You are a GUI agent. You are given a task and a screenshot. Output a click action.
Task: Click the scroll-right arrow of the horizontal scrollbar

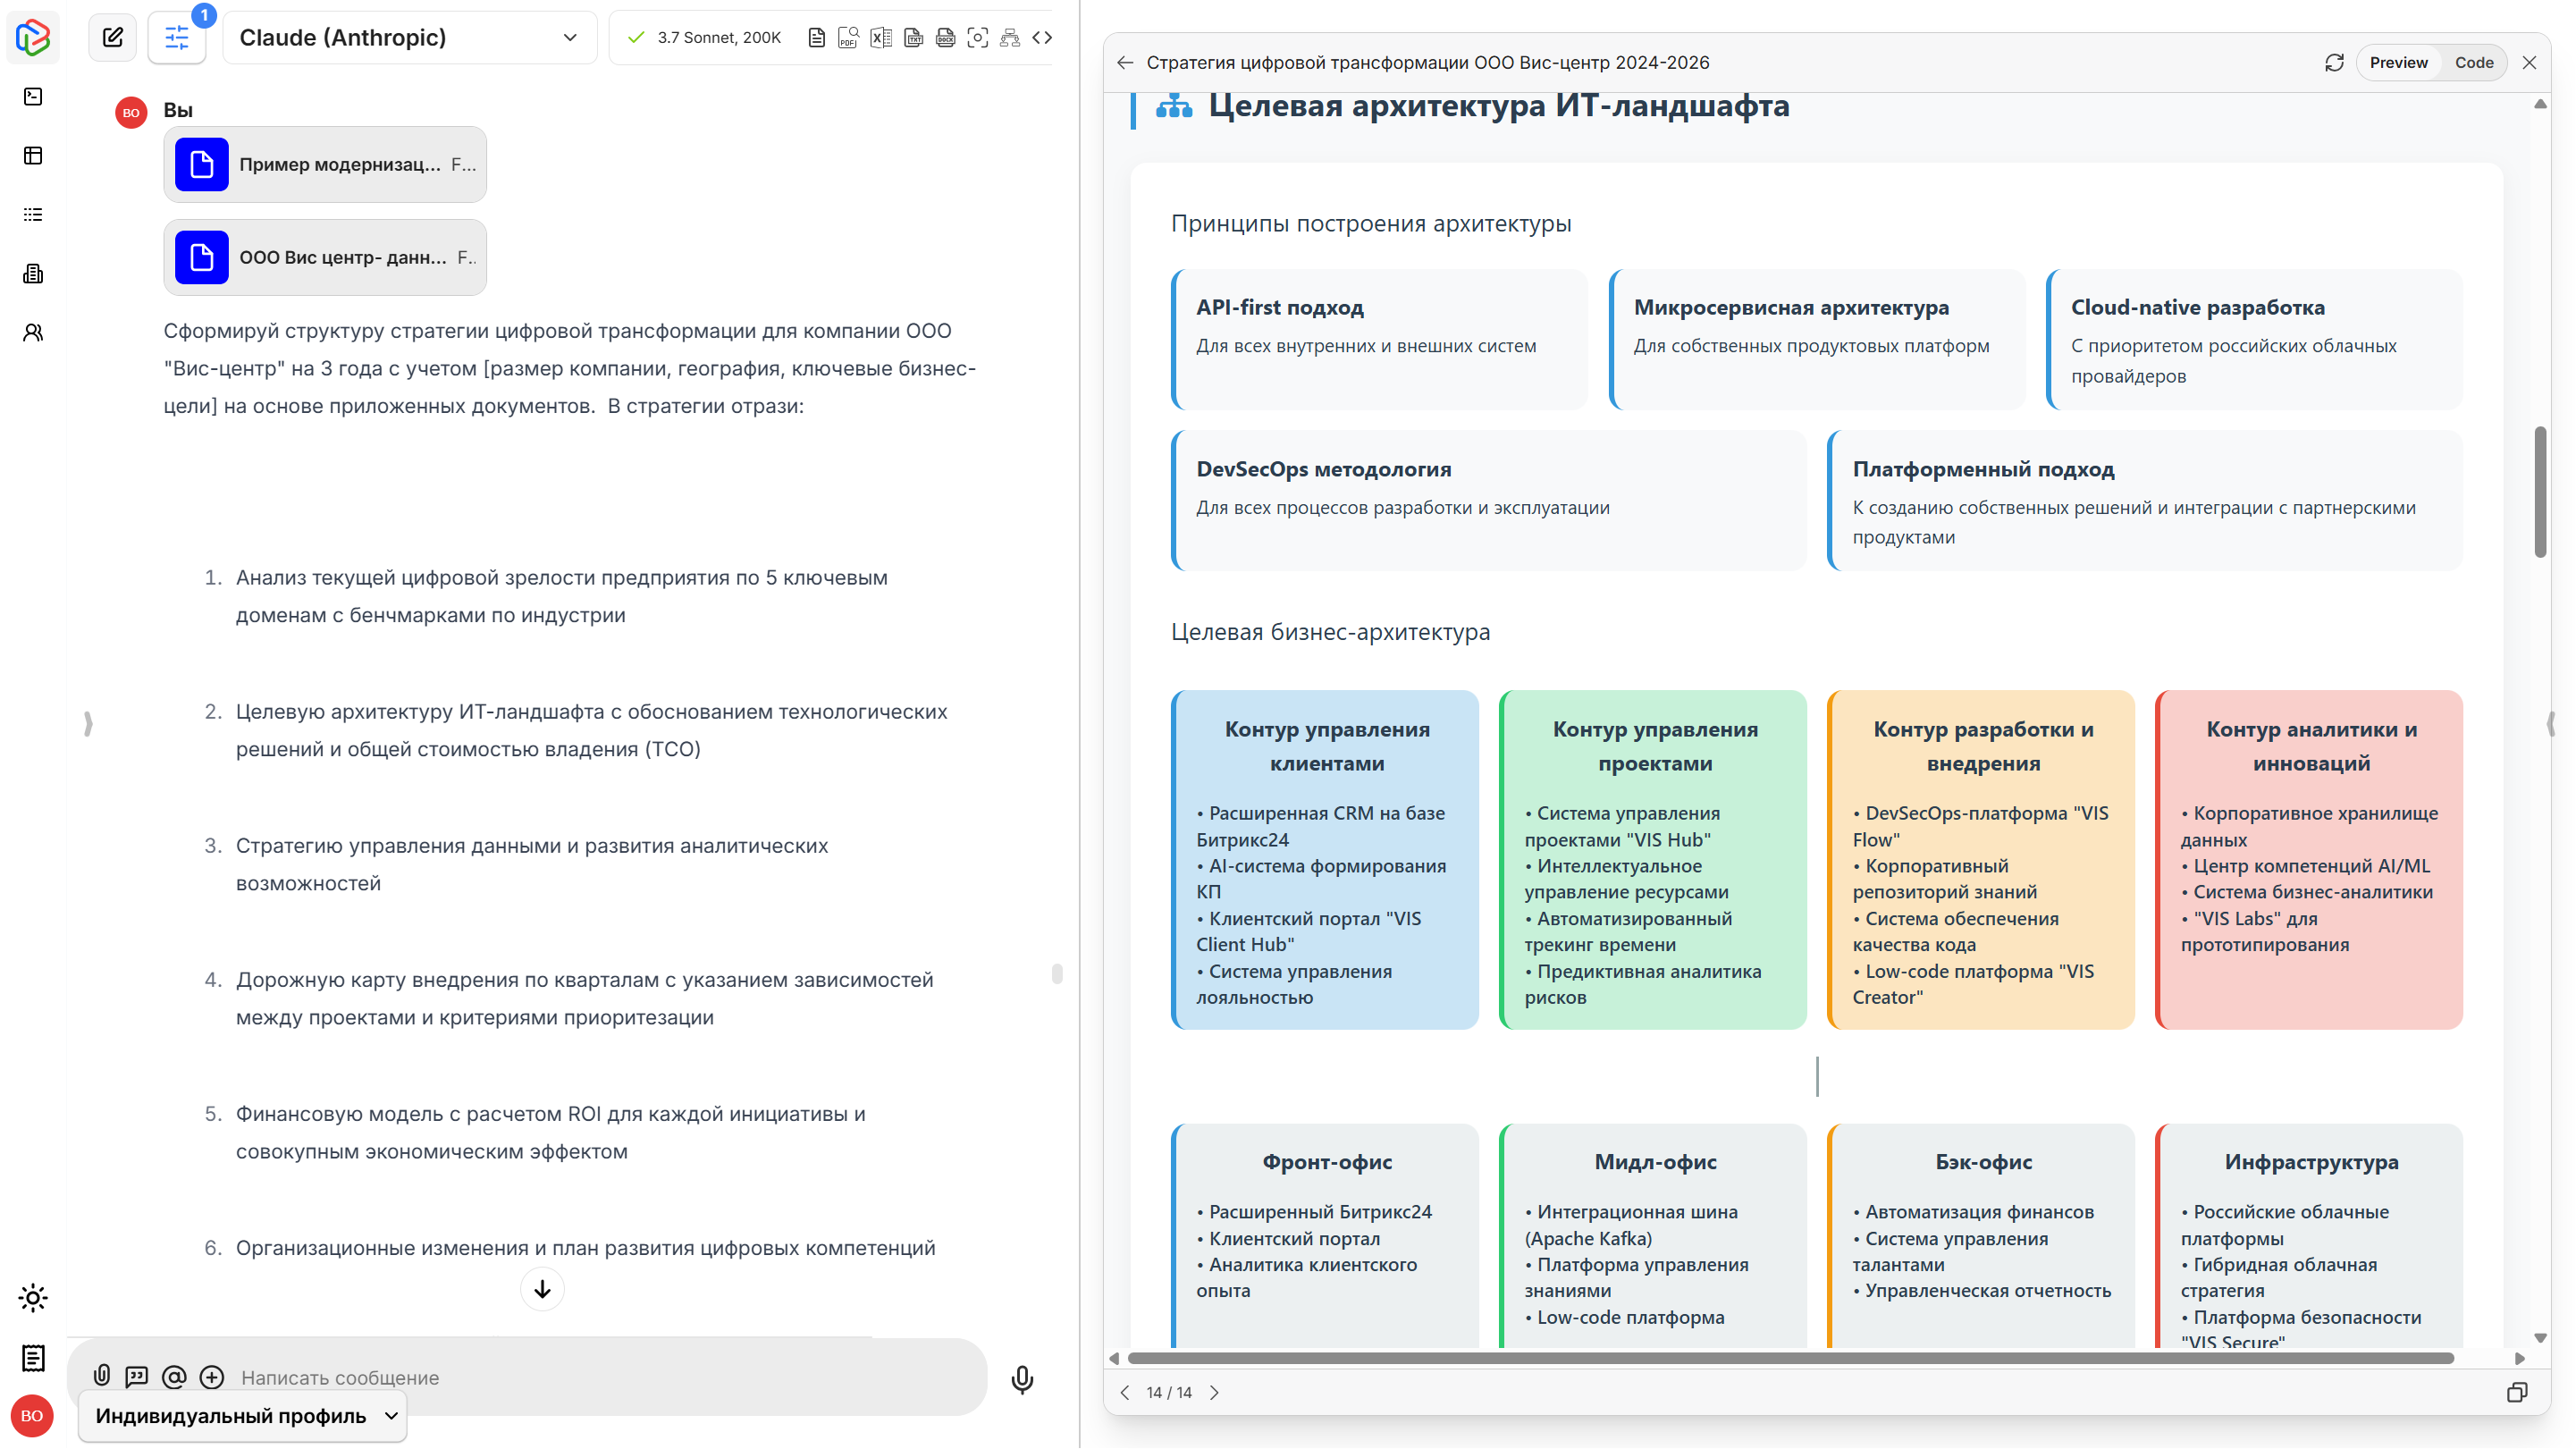(2520, 1358)
